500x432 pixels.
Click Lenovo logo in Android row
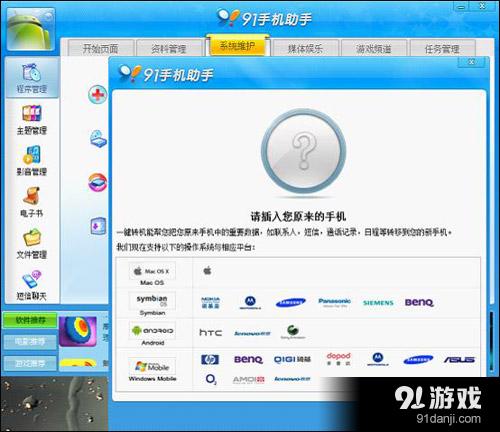(252, 333)
